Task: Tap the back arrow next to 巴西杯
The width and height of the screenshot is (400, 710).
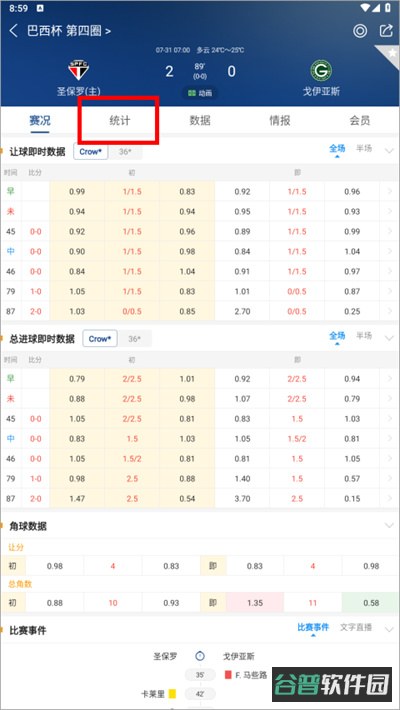Action: (x=14, y=31)
